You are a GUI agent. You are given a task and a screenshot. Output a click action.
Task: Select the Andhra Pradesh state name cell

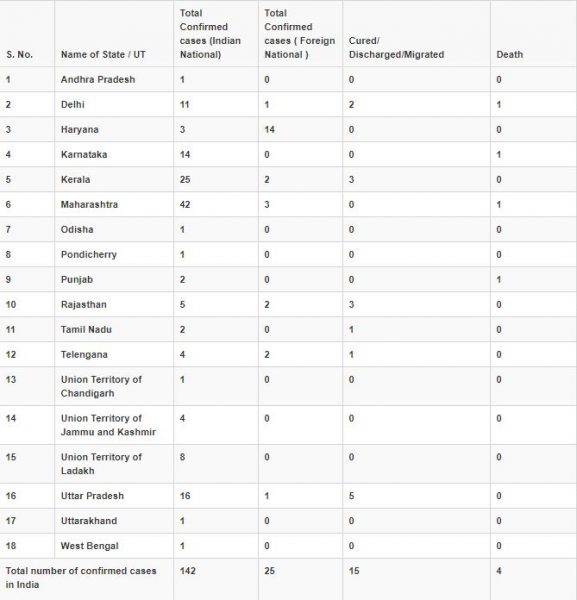point(98,80)
